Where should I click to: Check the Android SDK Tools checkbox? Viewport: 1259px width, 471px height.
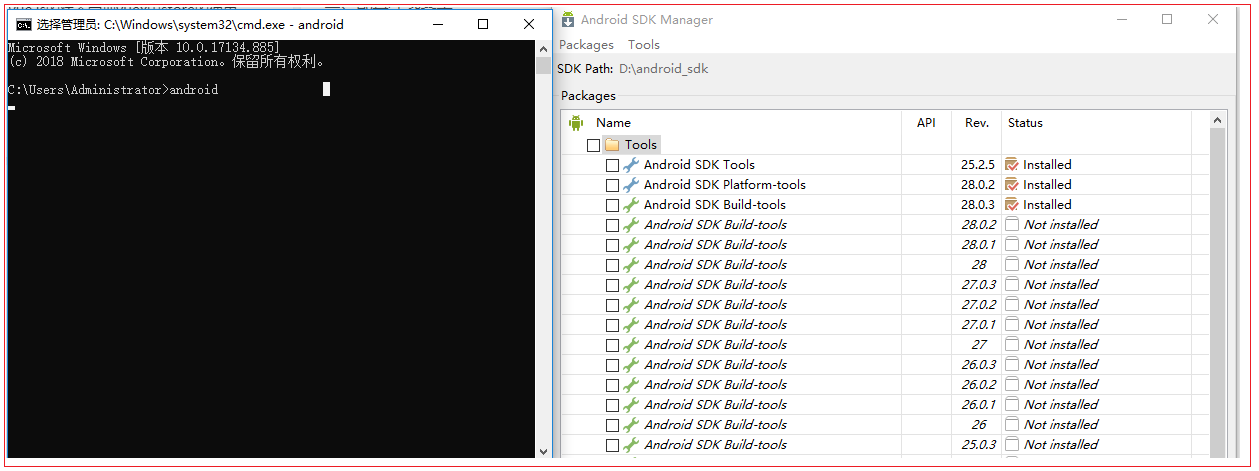pos(612,165)
